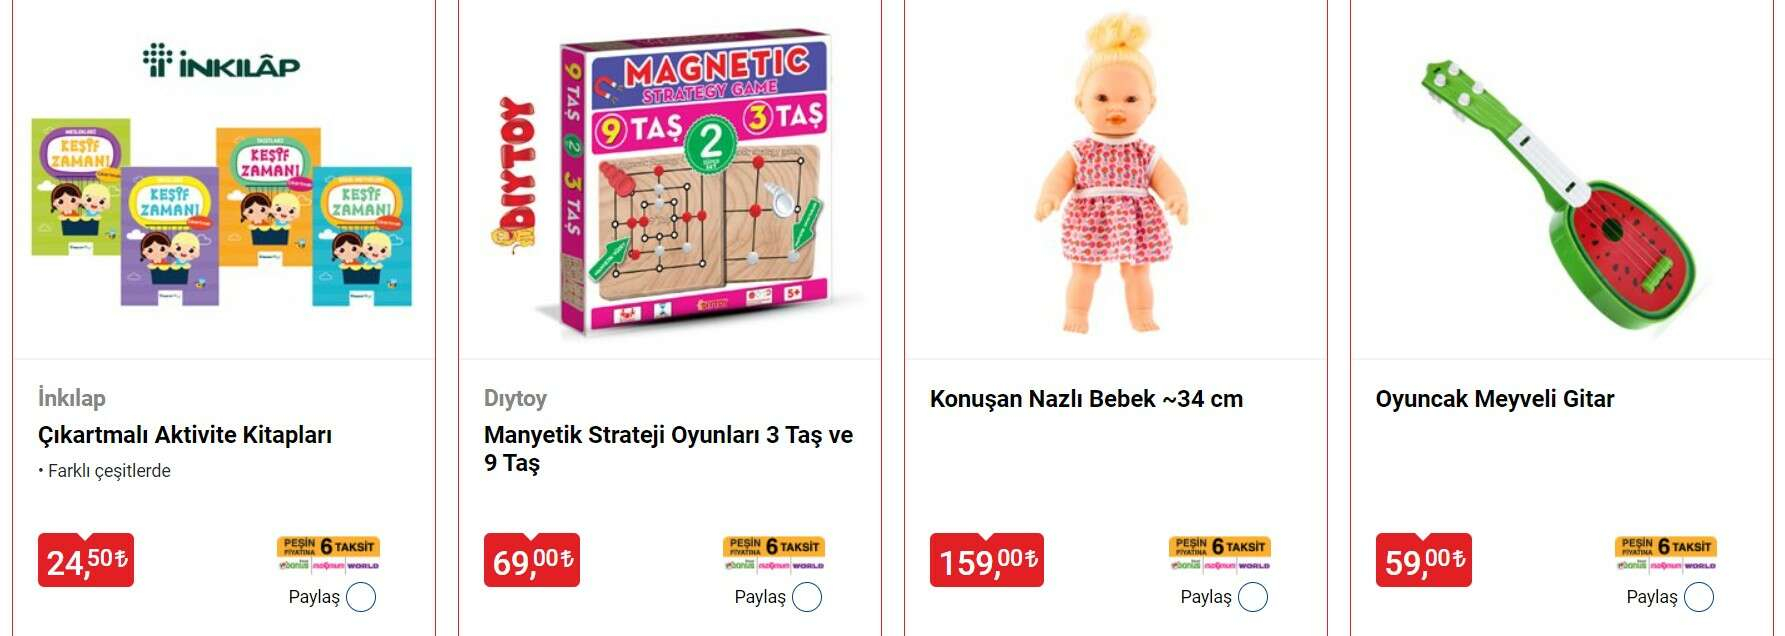The image size is (1785, 636).
Task: Click the 59,00 ₺ red price tag
Action: click(1424, 560)
